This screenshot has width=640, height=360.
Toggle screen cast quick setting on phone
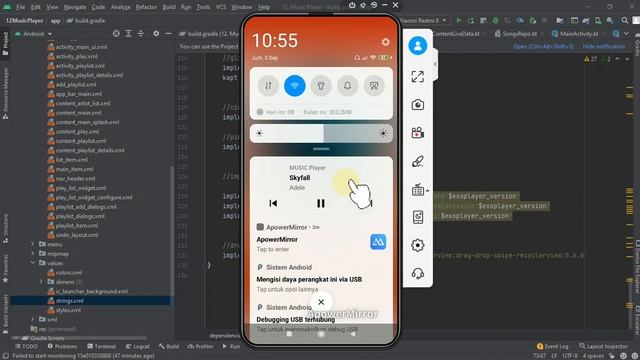(374, 86)
